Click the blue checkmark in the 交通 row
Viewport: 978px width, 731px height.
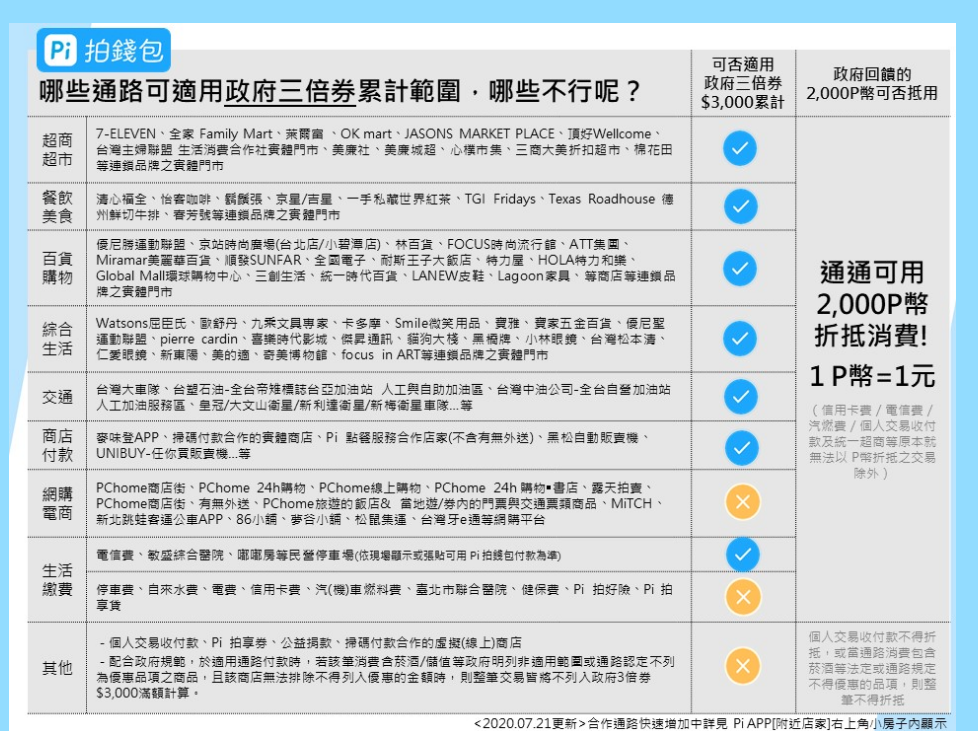(741, 396)
